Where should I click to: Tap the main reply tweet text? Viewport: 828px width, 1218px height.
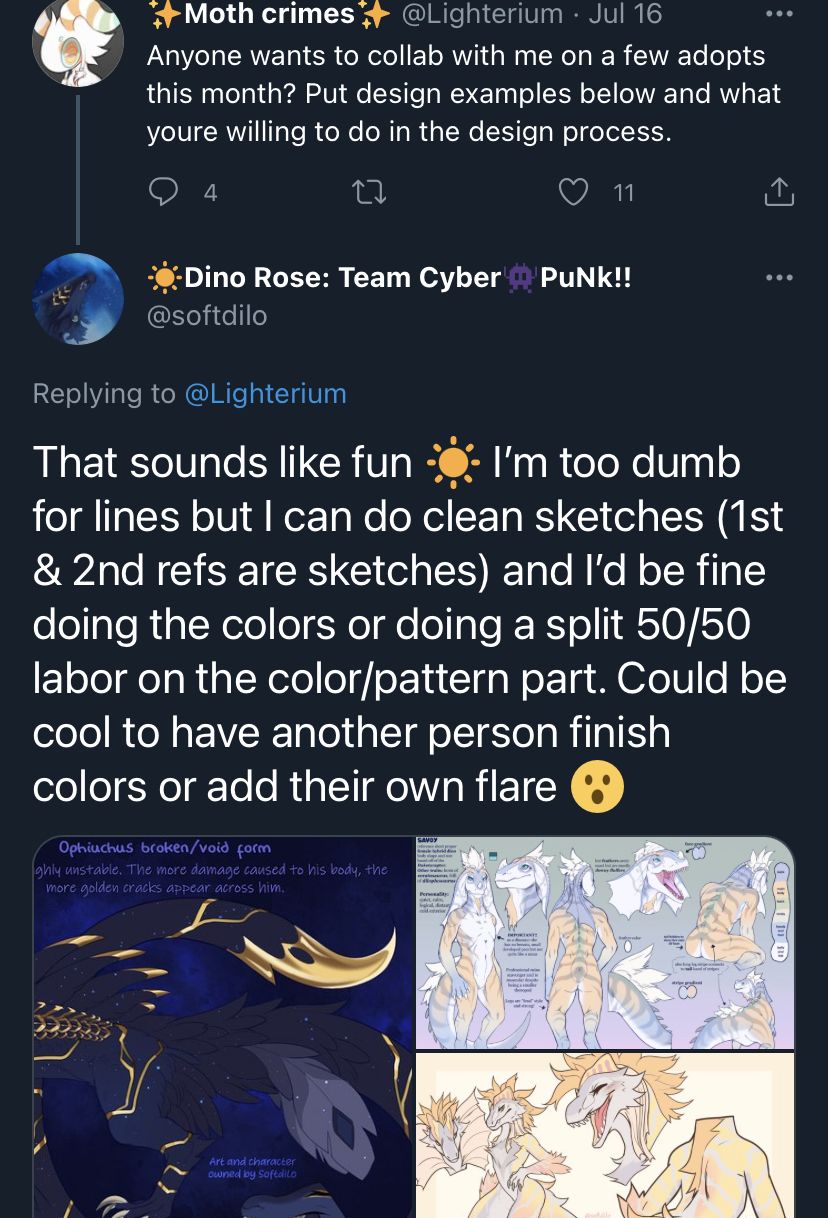(x=410, y=625)
